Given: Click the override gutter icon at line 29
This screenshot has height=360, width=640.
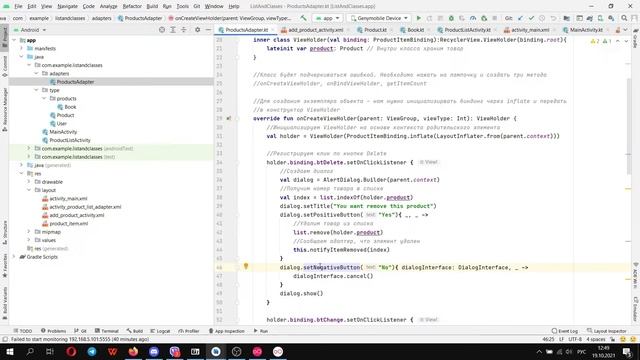Looking at the screenshot, I should (x=229, y=118).
